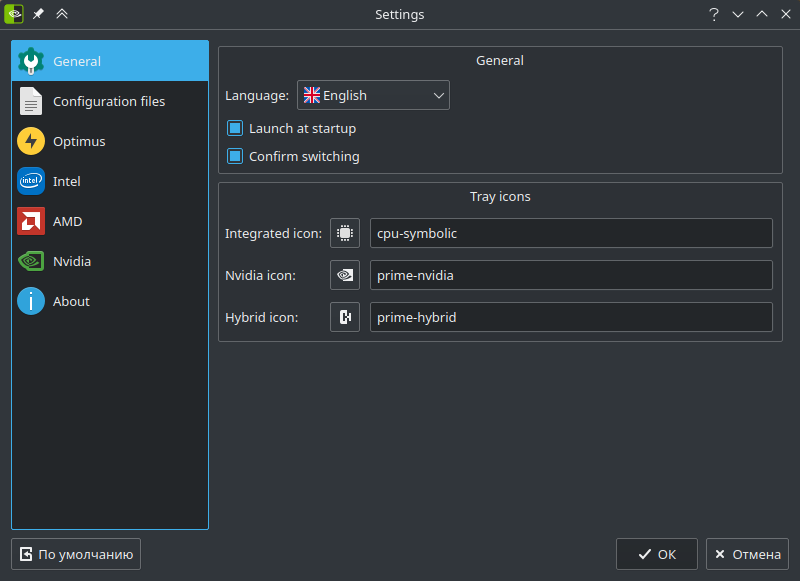Screen dimensions: 800x581
Task: Restore defaults with По умолчанию button
Action: [76, 554]
